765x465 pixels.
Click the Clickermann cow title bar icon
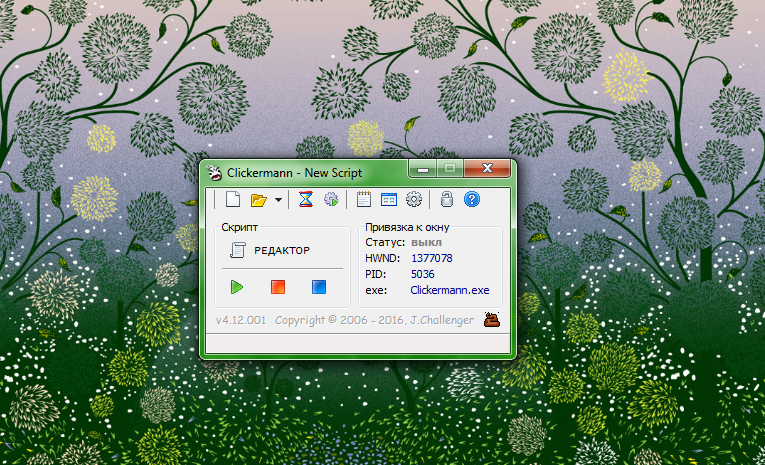click(x=215, y=172)
